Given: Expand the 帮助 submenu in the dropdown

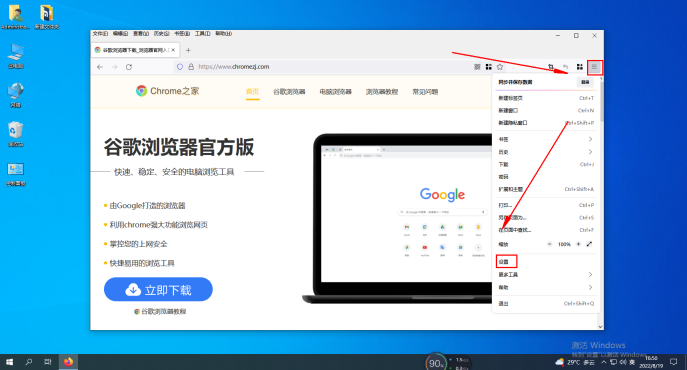Looking at the screenshot, I should 546,287.
